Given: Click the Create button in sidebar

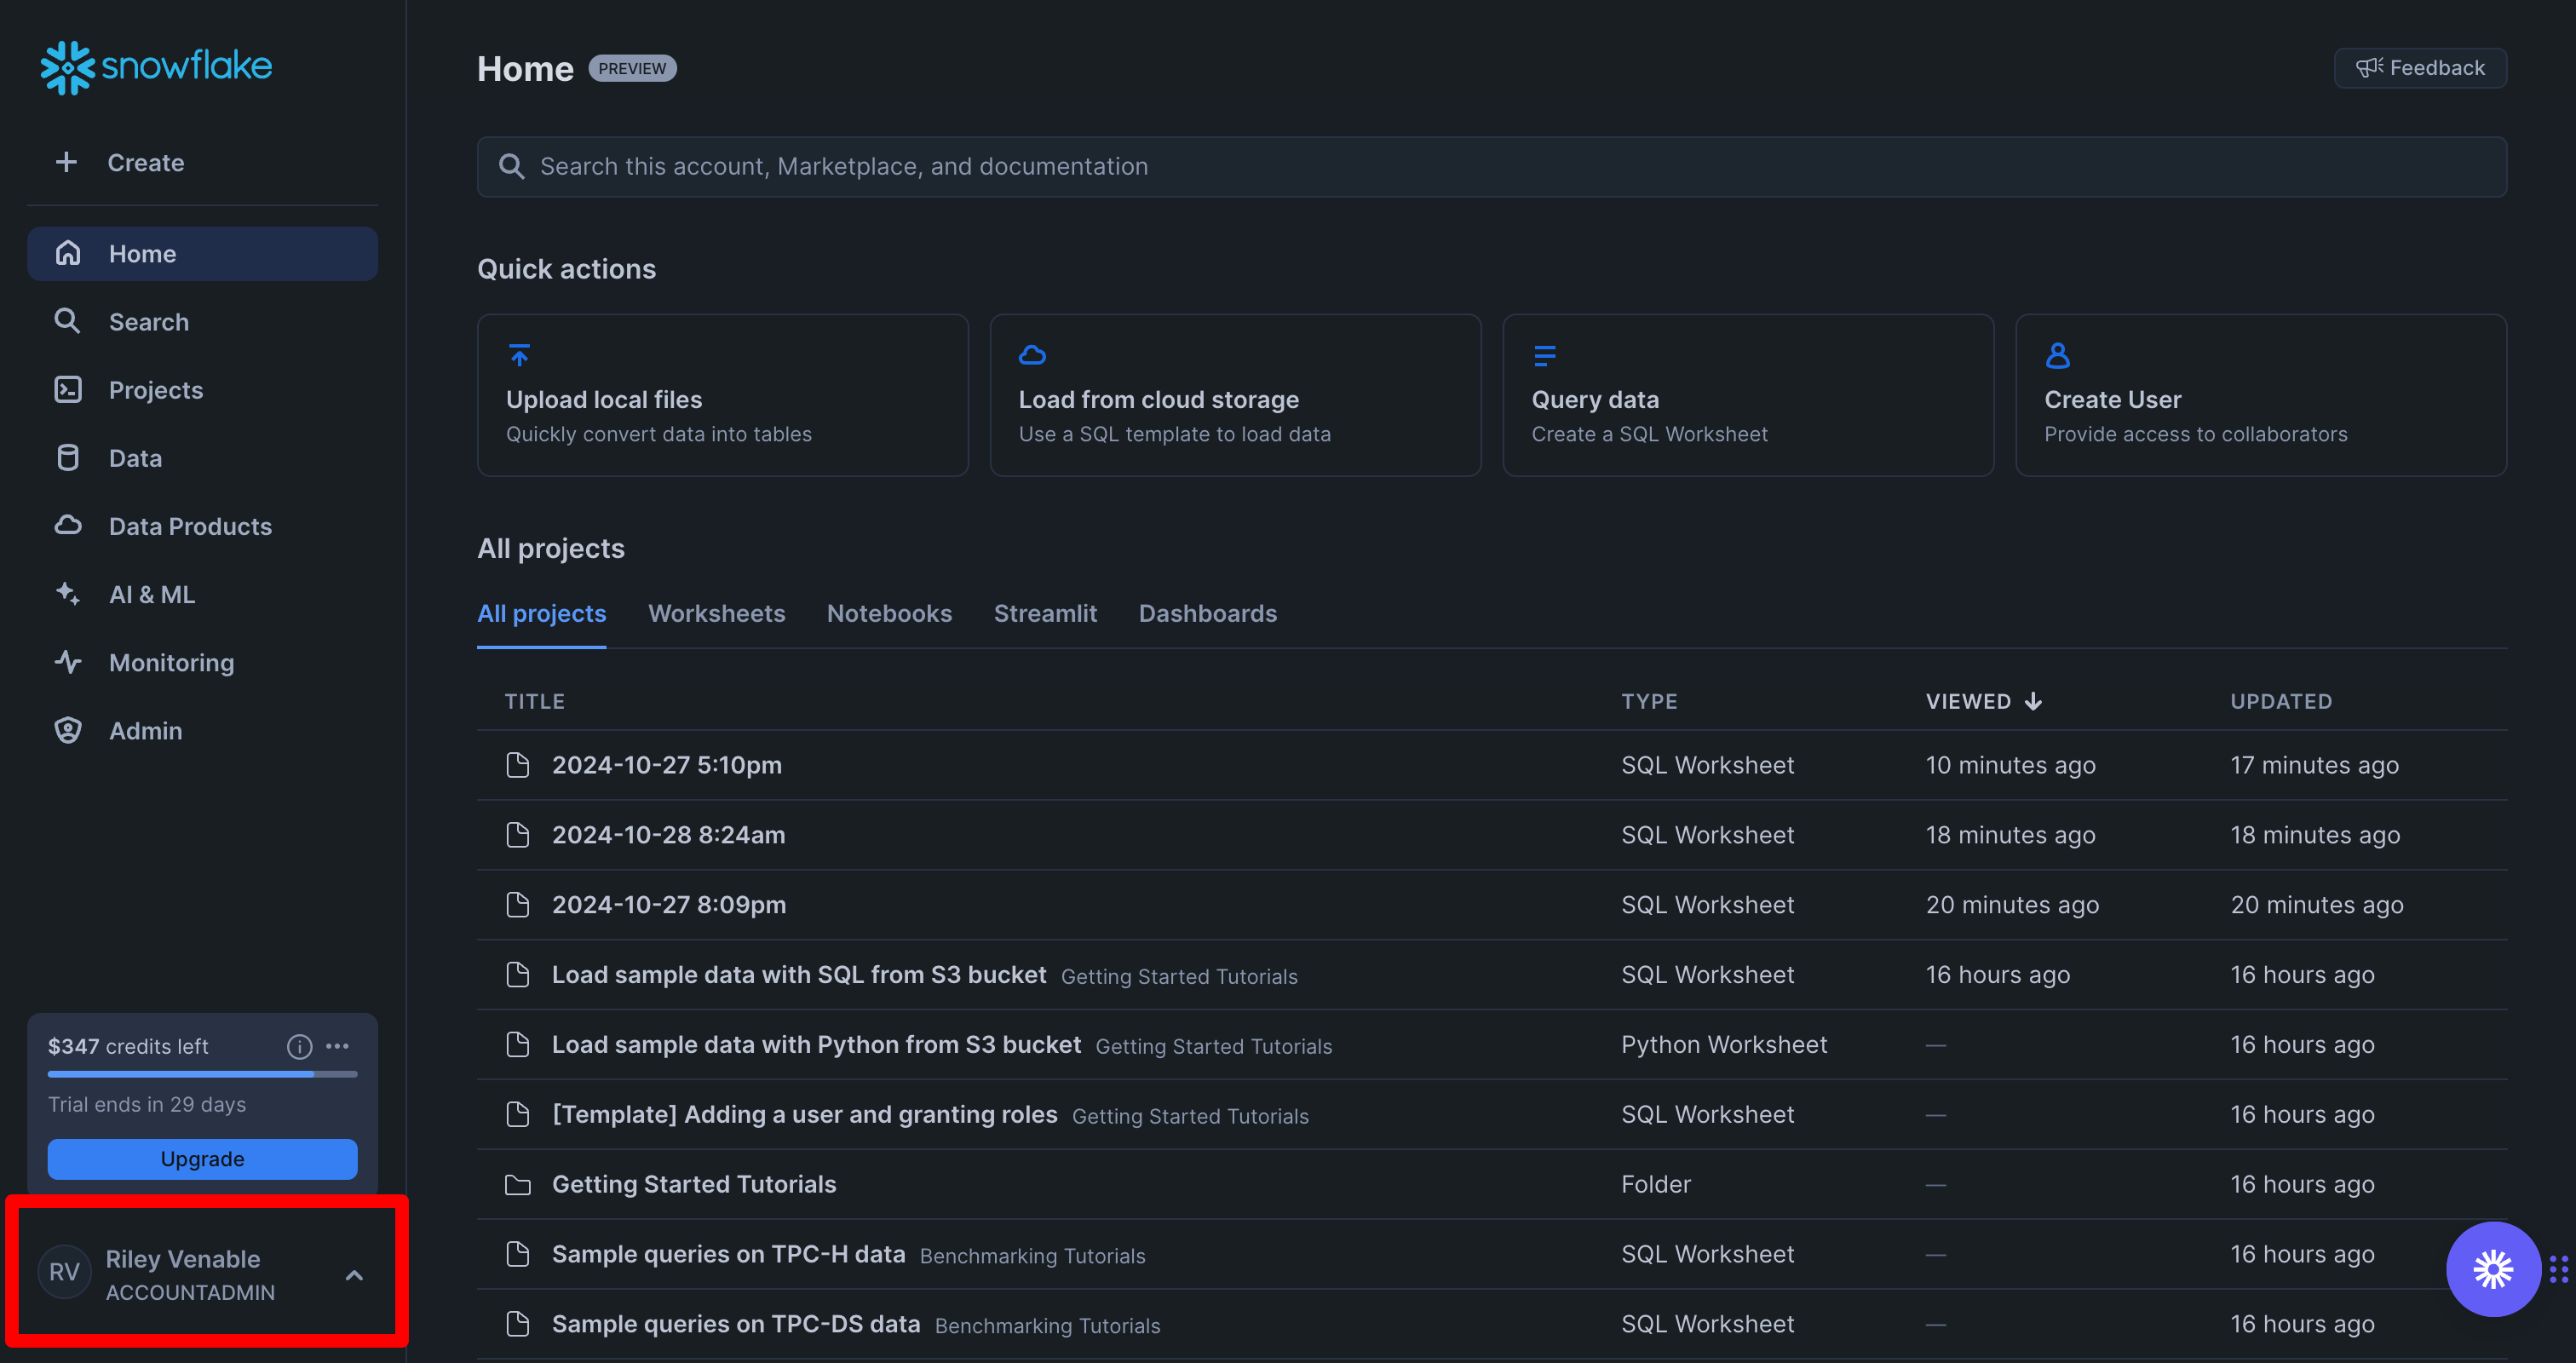Looking at the screenshot, I should pyautogui.click(x=203, y=162).
